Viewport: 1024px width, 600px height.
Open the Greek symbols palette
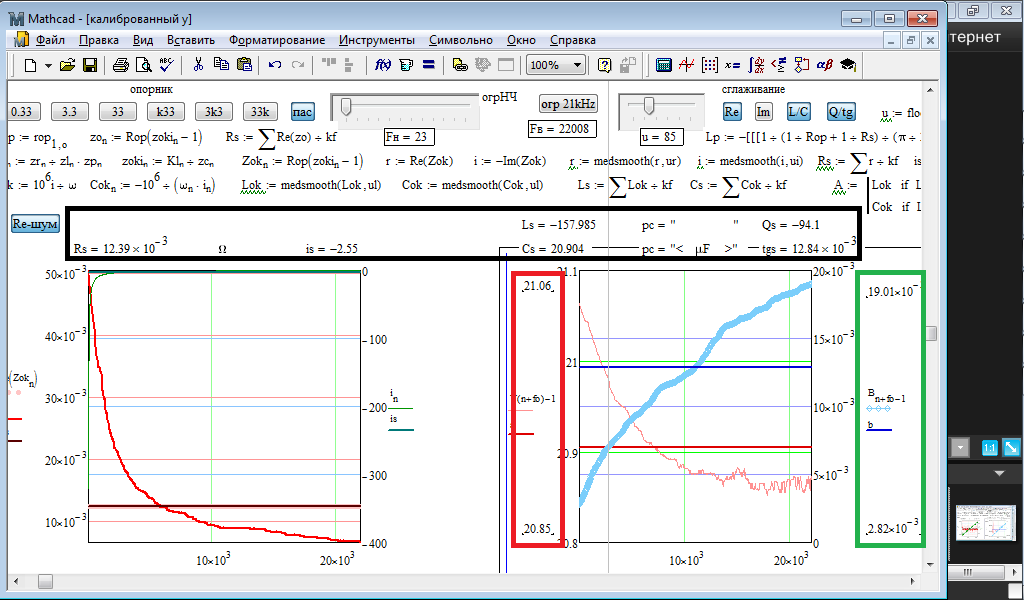[825, 65]
